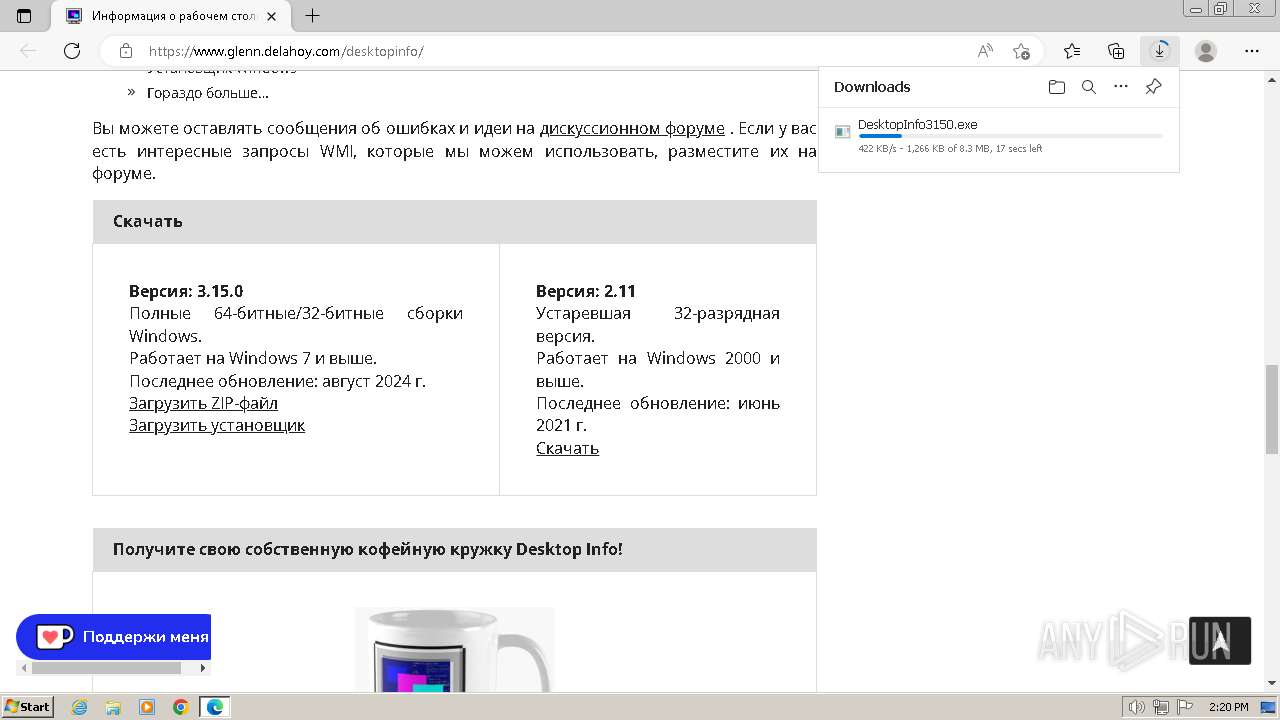The width and height of the screenshot is (1280, 720).
Task: Click the scroll up arrow of page scrollbar
Action: tap(1272, 78)
